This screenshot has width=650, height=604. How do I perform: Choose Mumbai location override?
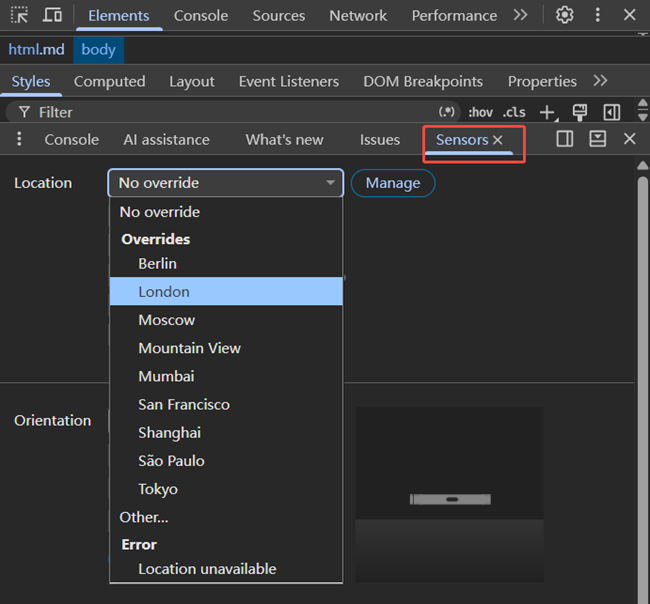[226, 376]
